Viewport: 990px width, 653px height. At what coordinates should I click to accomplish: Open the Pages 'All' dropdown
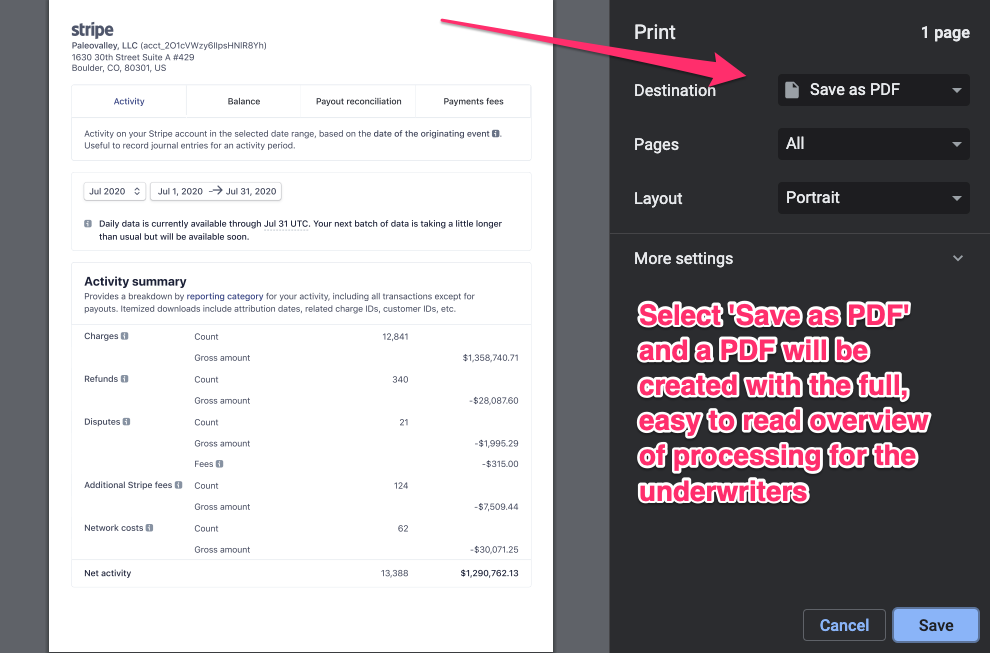point(873,144)
